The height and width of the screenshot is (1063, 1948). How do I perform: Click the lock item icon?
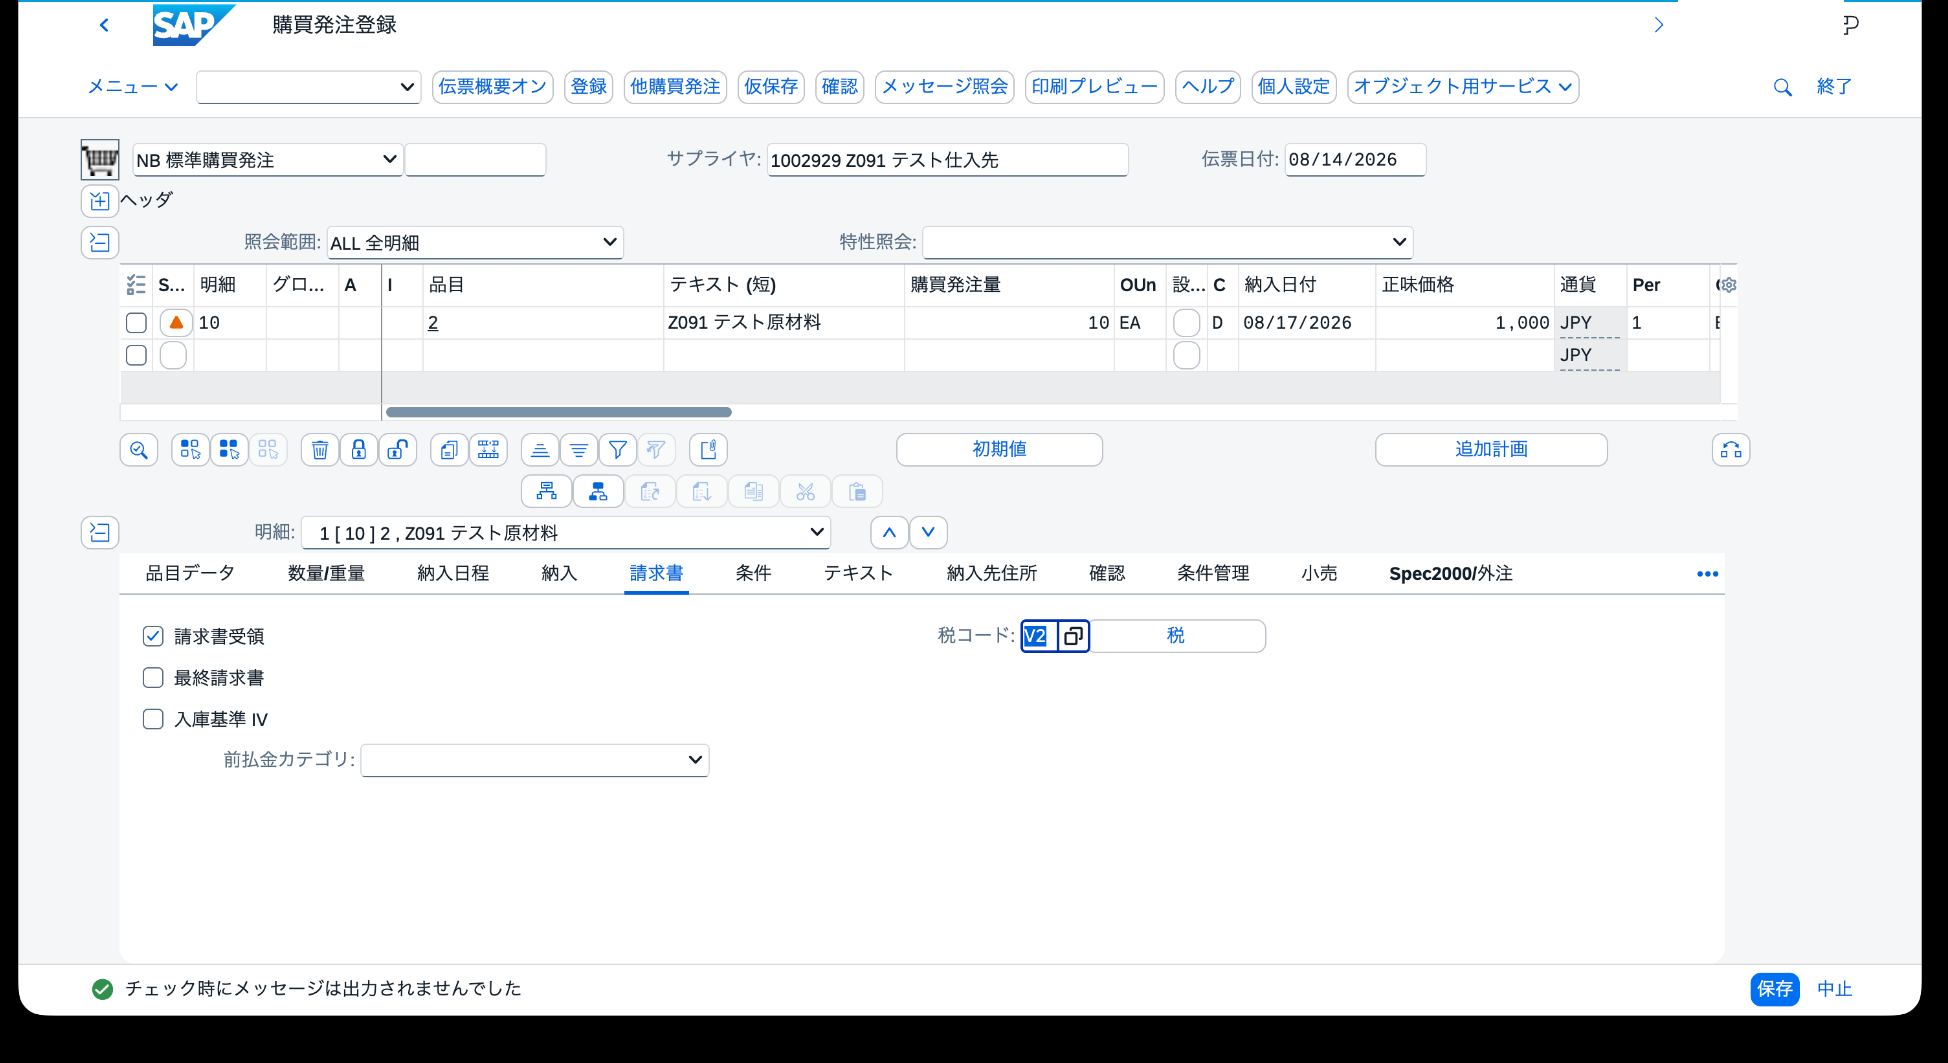(359, 450)
